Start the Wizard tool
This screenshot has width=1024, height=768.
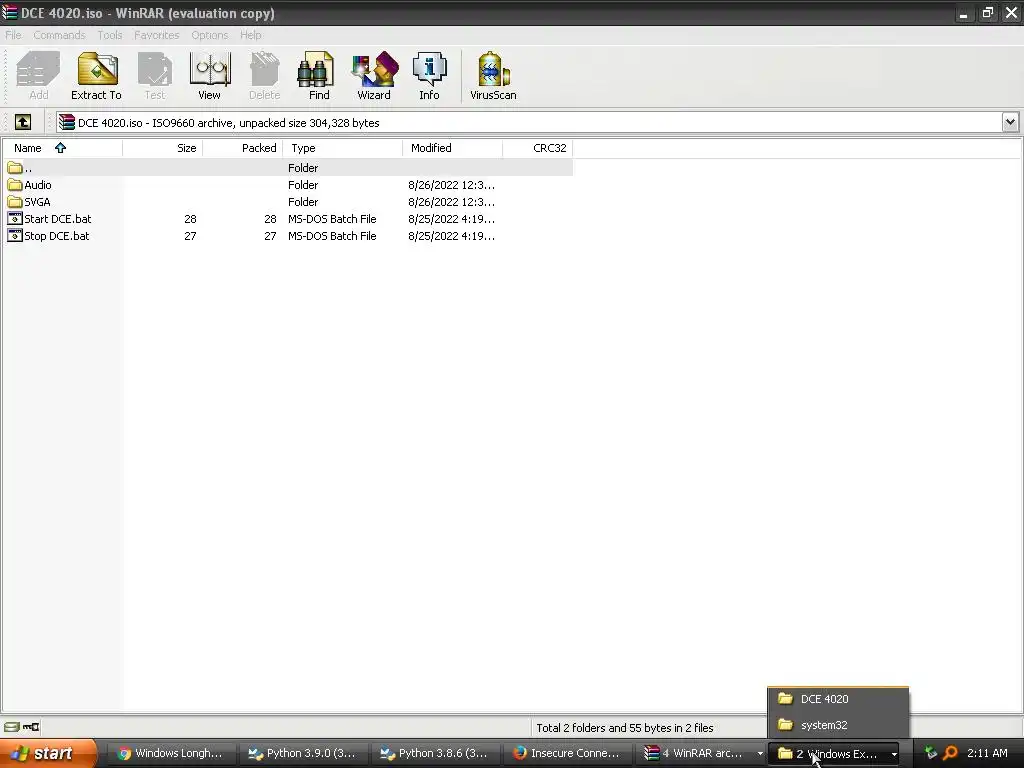click(374, 75)
